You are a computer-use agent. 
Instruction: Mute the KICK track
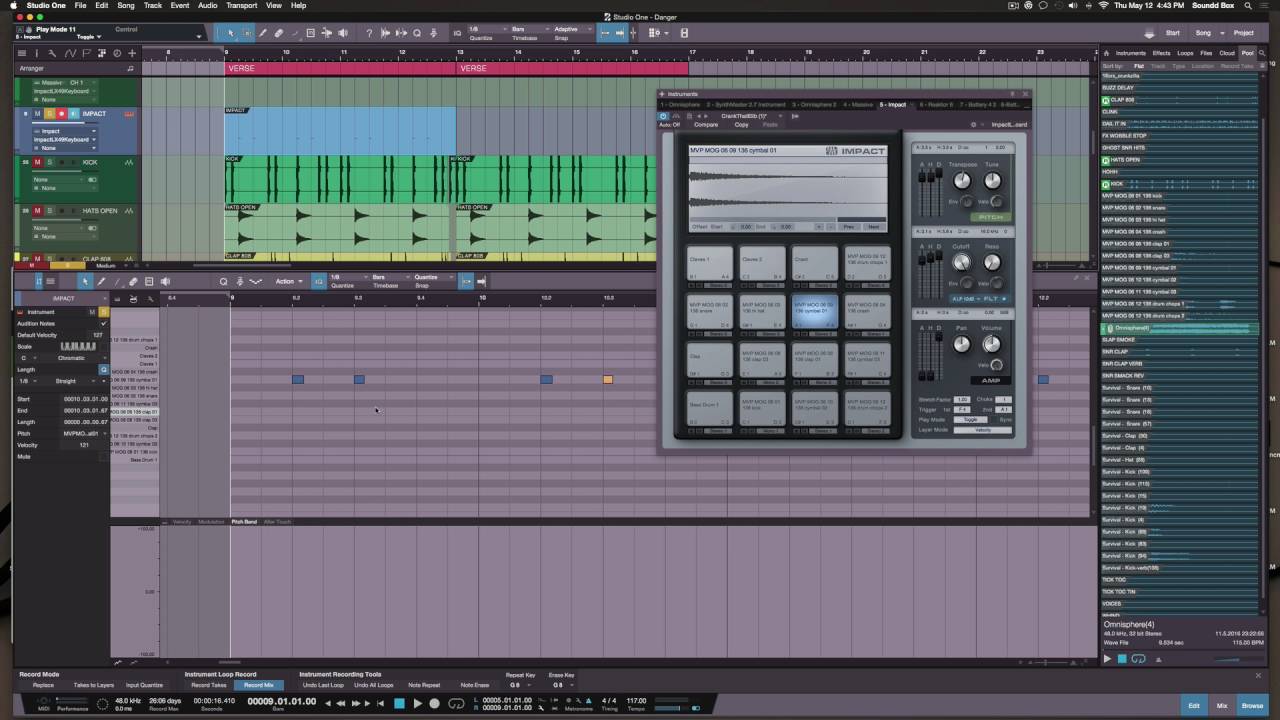click(x=37, y=162)
